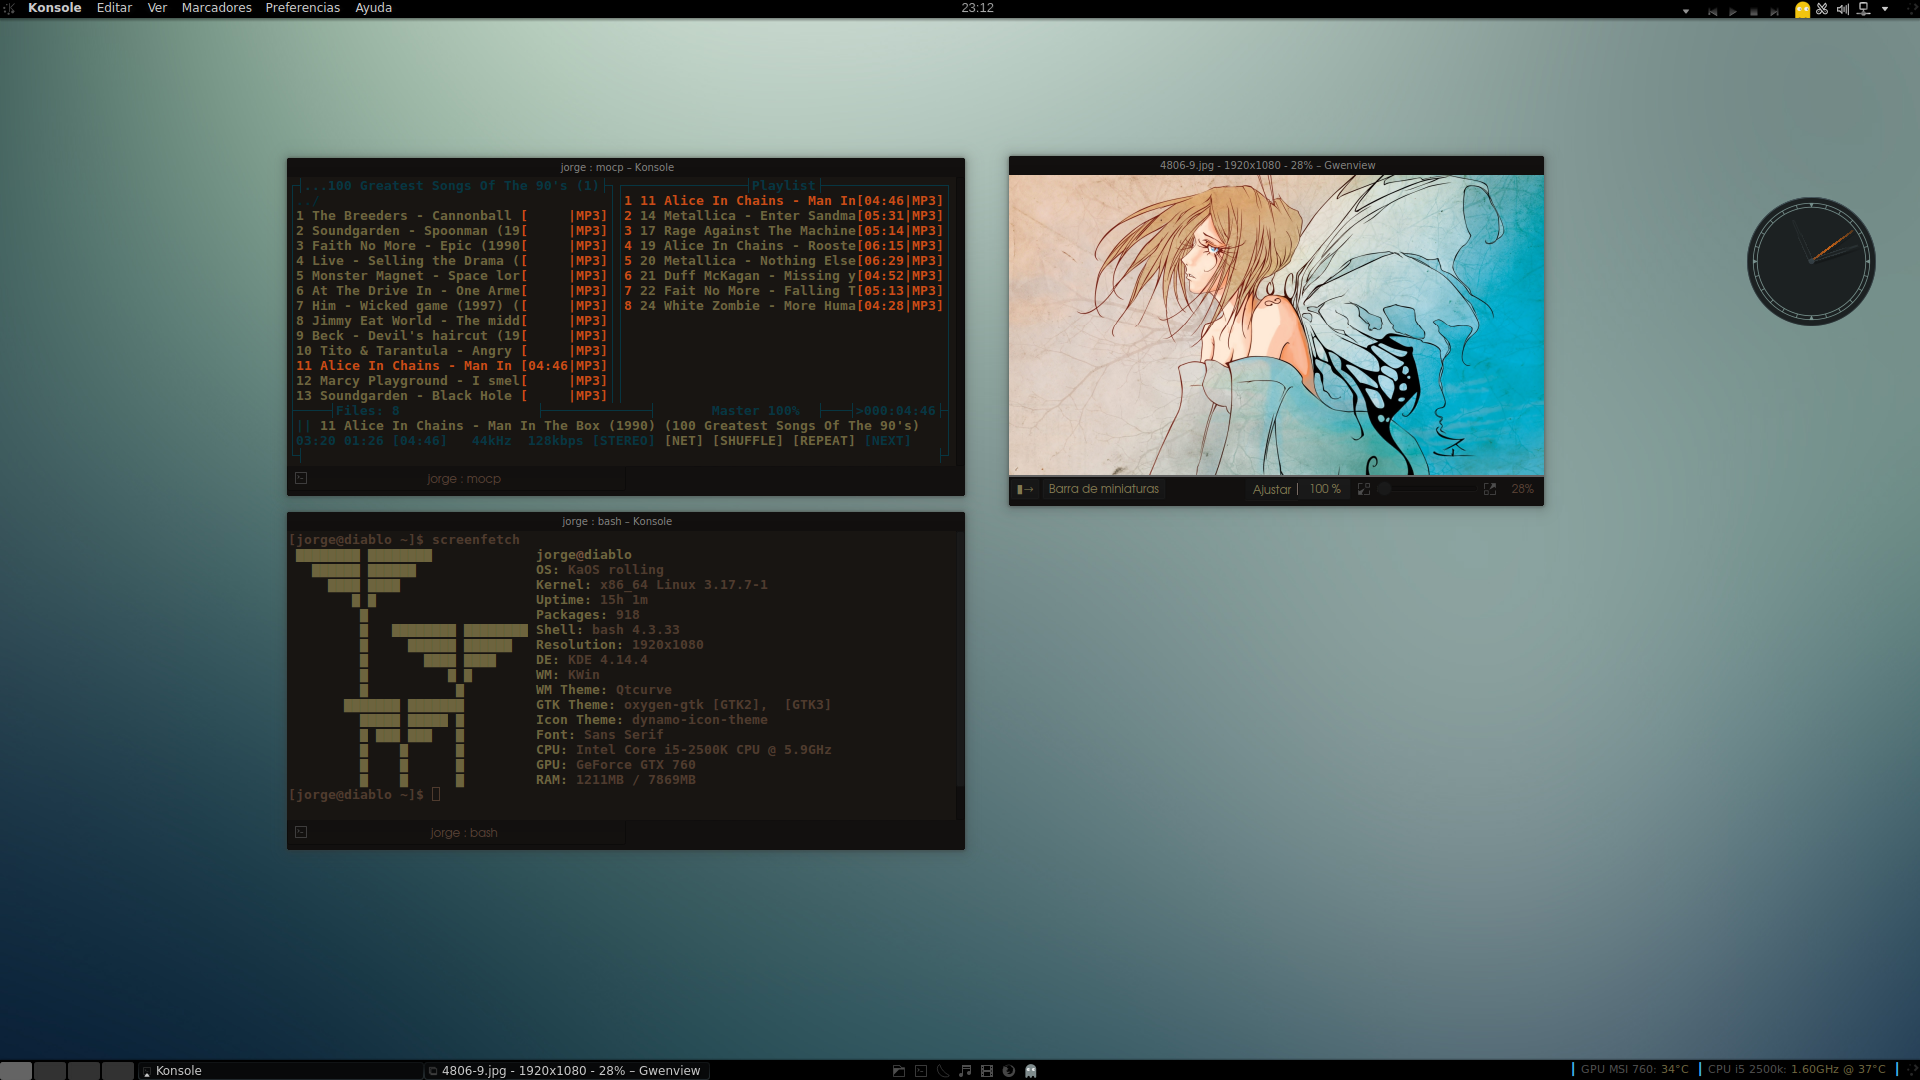Click the yellow ghost tray icon
The height and width of the screenshot is (1080, 1920).
[x=1802, y=9]
